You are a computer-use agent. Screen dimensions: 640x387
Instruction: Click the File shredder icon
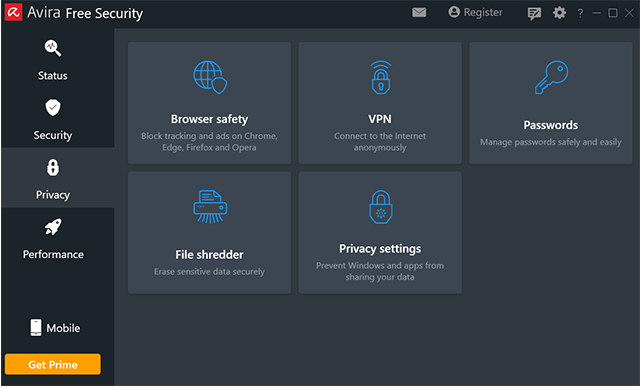(x=210, y=207)
